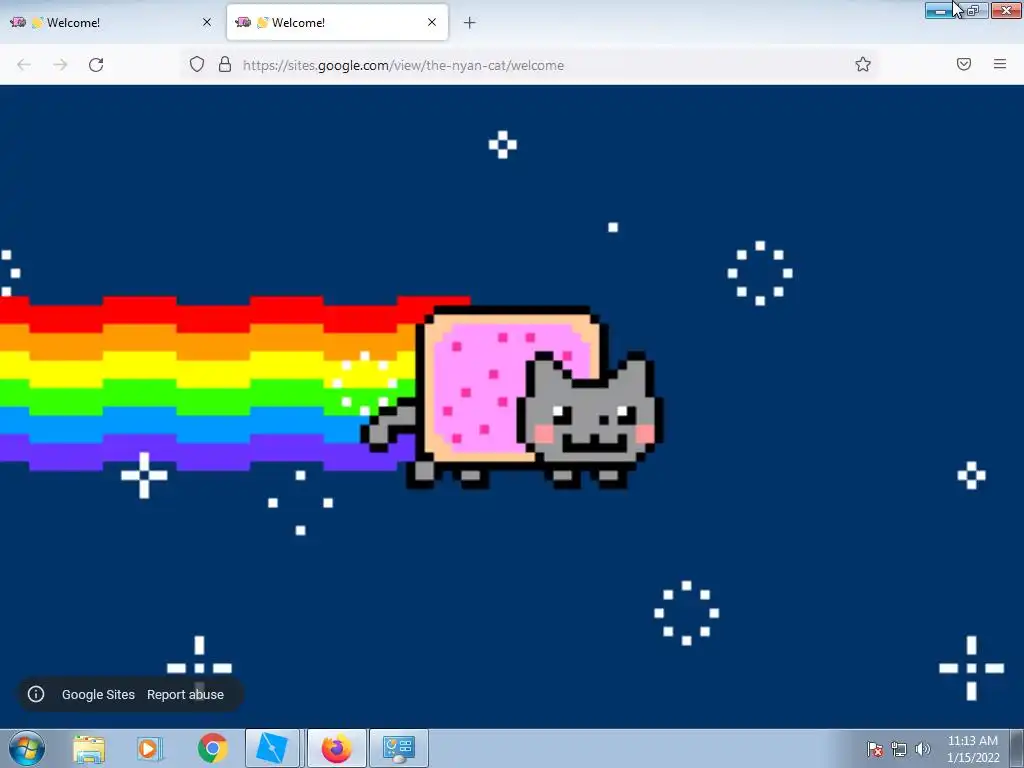Launch File Explorer from the taskbar
This screenshot has height=768, width=1024.
click(x=89, y=749)
